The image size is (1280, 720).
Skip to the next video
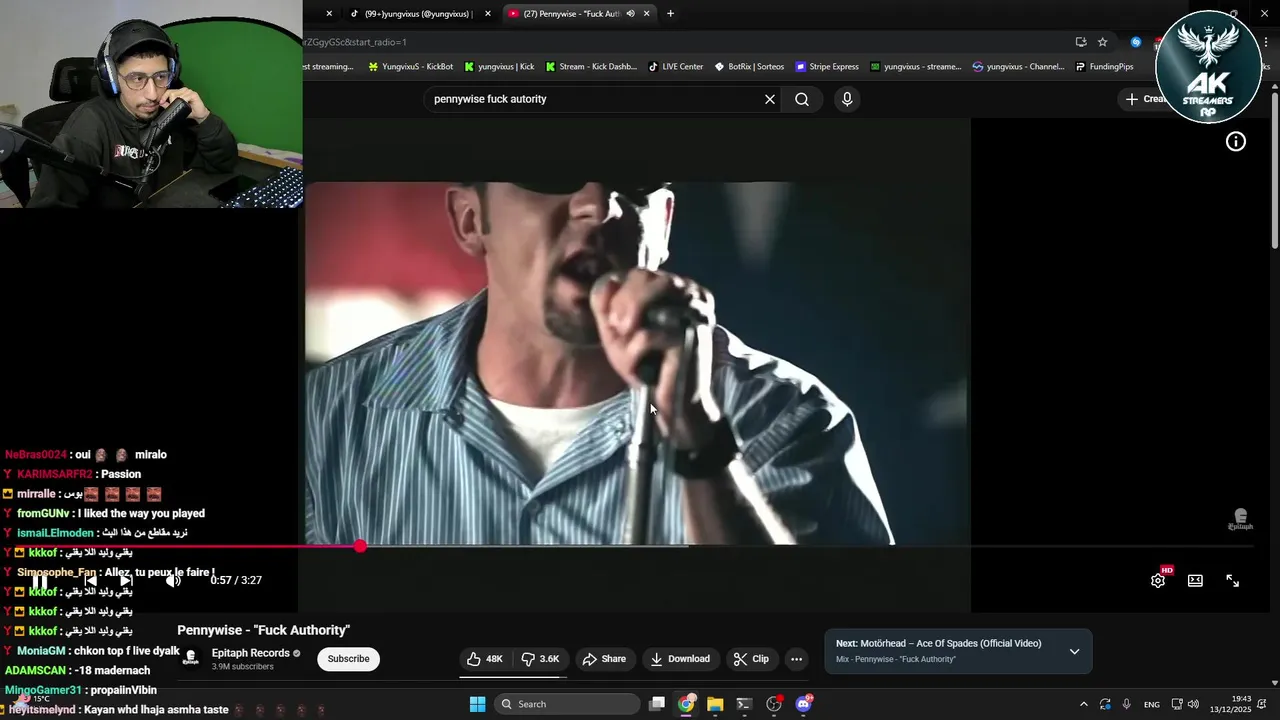[126, 580]
